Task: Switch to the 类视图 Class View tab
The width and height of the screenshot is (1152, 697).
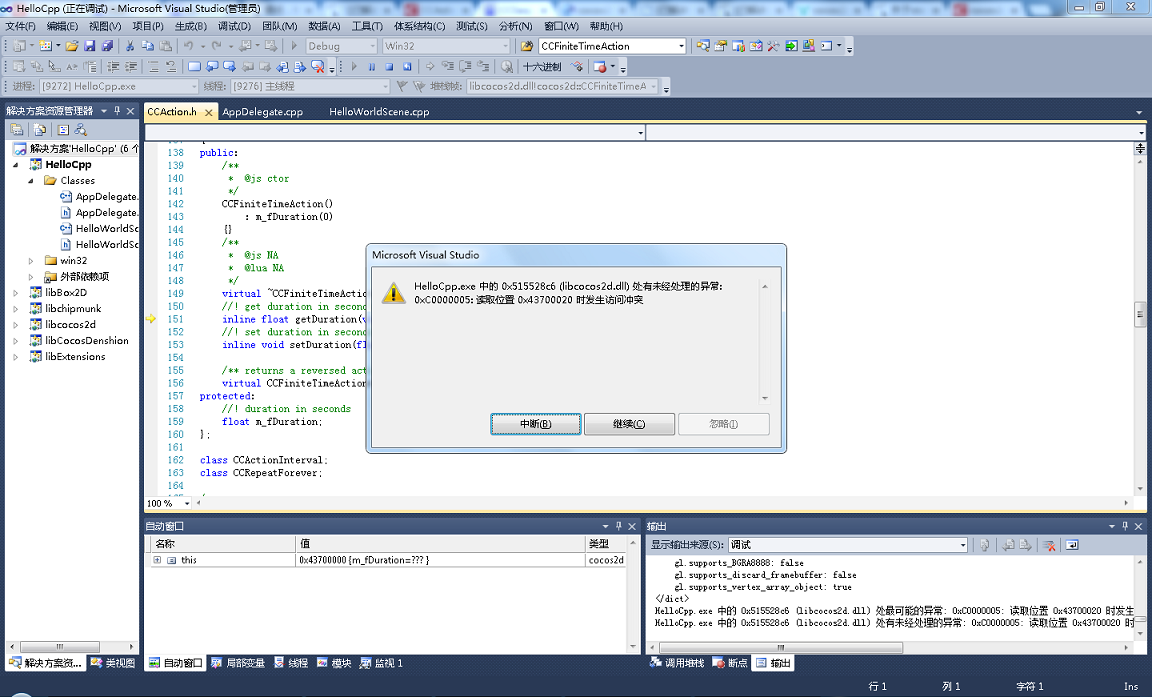Action: [112, 663]
